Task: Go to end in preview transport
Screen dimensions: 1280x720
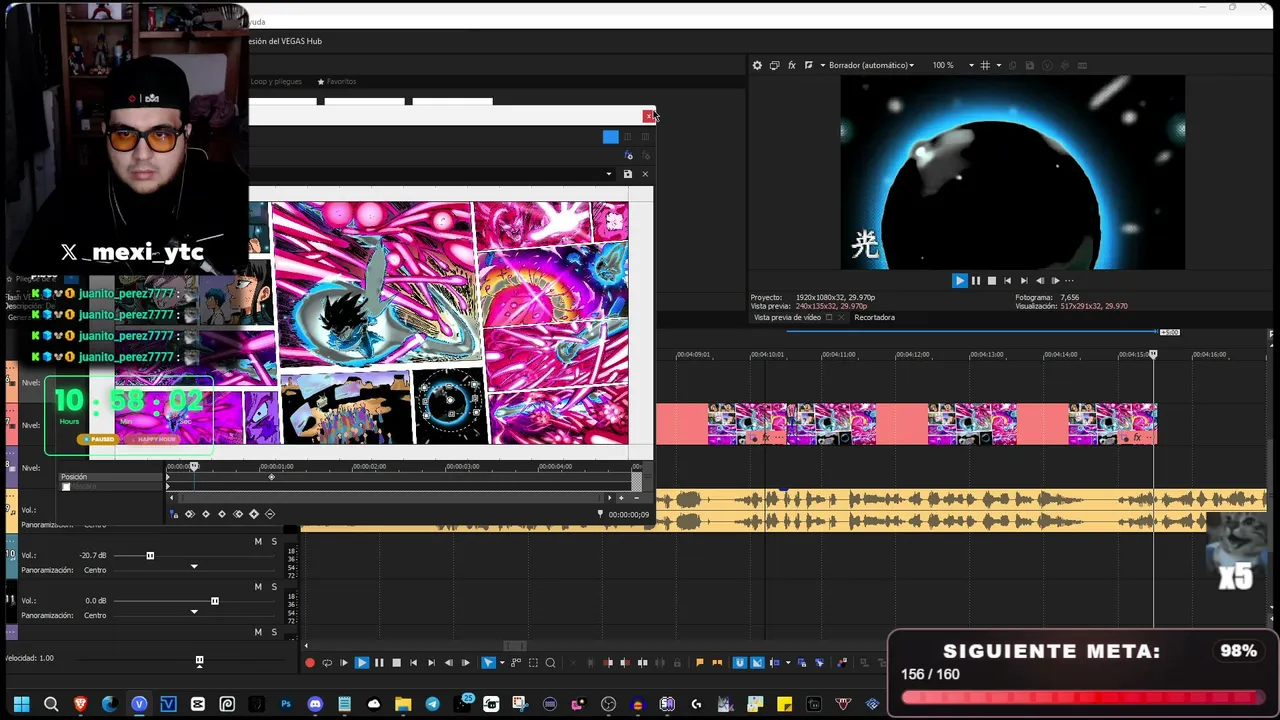Action: (1023, 281)
